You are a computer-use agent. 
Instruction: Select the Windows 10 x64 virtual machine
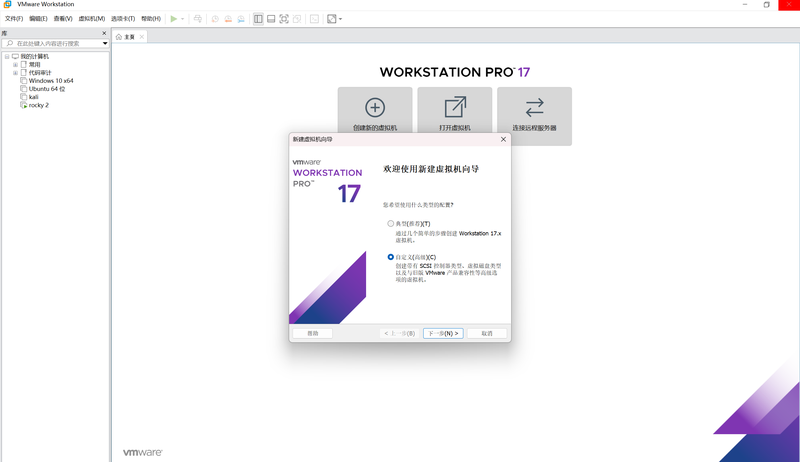click(x=51, y=81)
